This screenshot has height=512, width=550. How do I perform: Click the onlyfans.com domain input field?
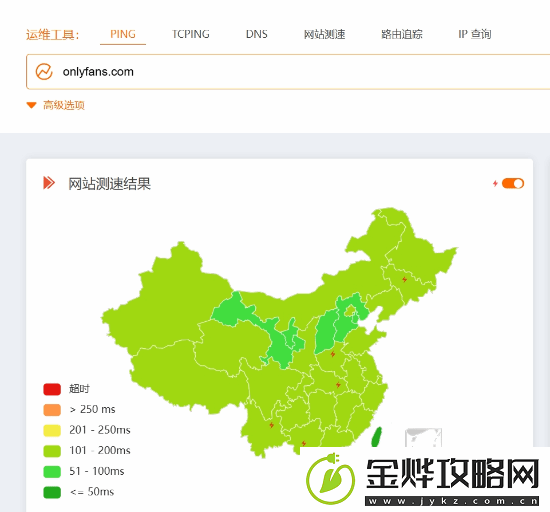click(x=288, y=72)
